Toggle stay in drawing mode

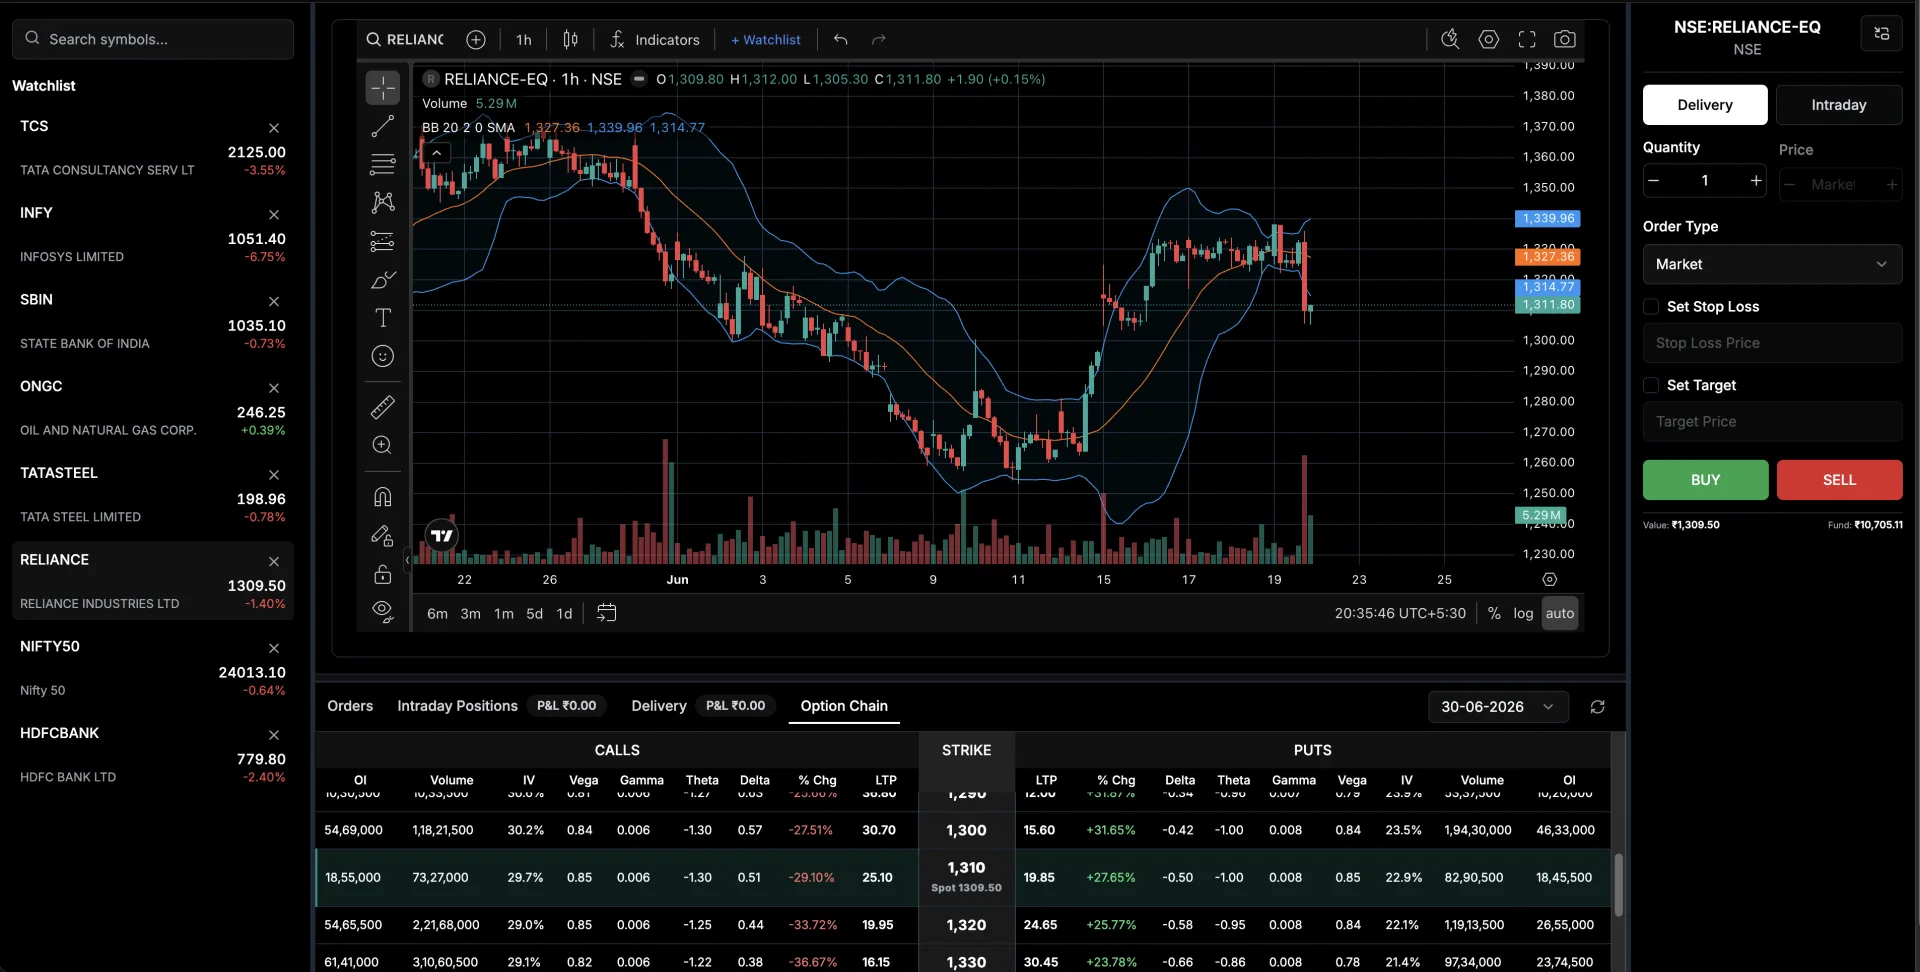tap(382, 536)
